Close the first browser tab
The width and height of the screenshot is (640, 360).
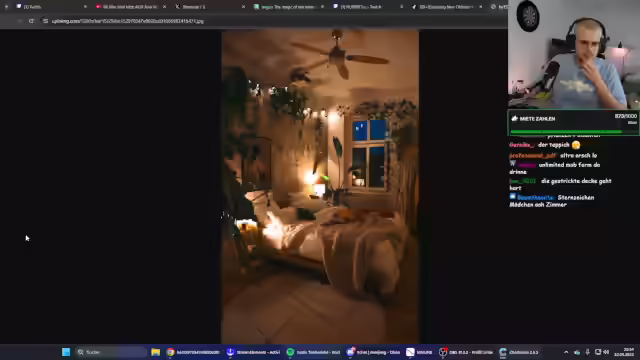[85, 7]
